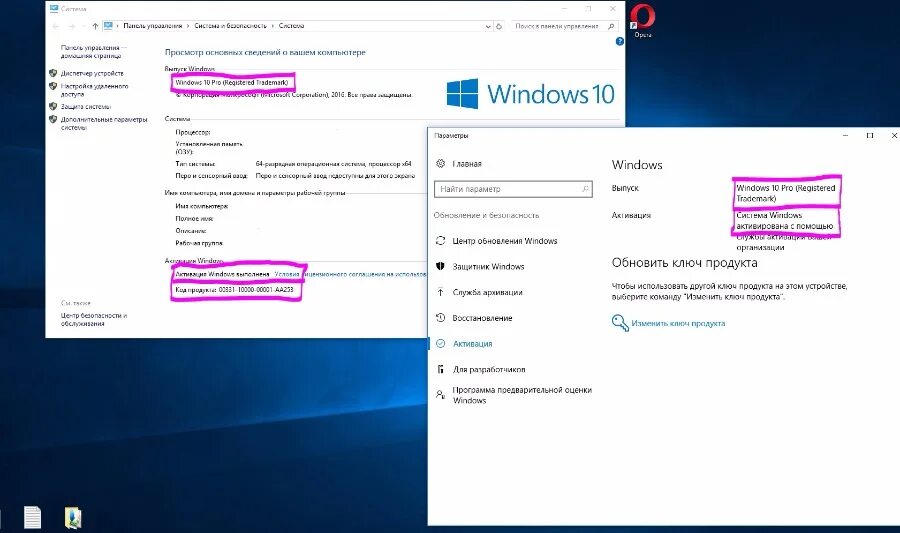Click 'Обновить ключ продукта' heading
The width and height of the screenshot is (900, 533).
tap(684, 263)
